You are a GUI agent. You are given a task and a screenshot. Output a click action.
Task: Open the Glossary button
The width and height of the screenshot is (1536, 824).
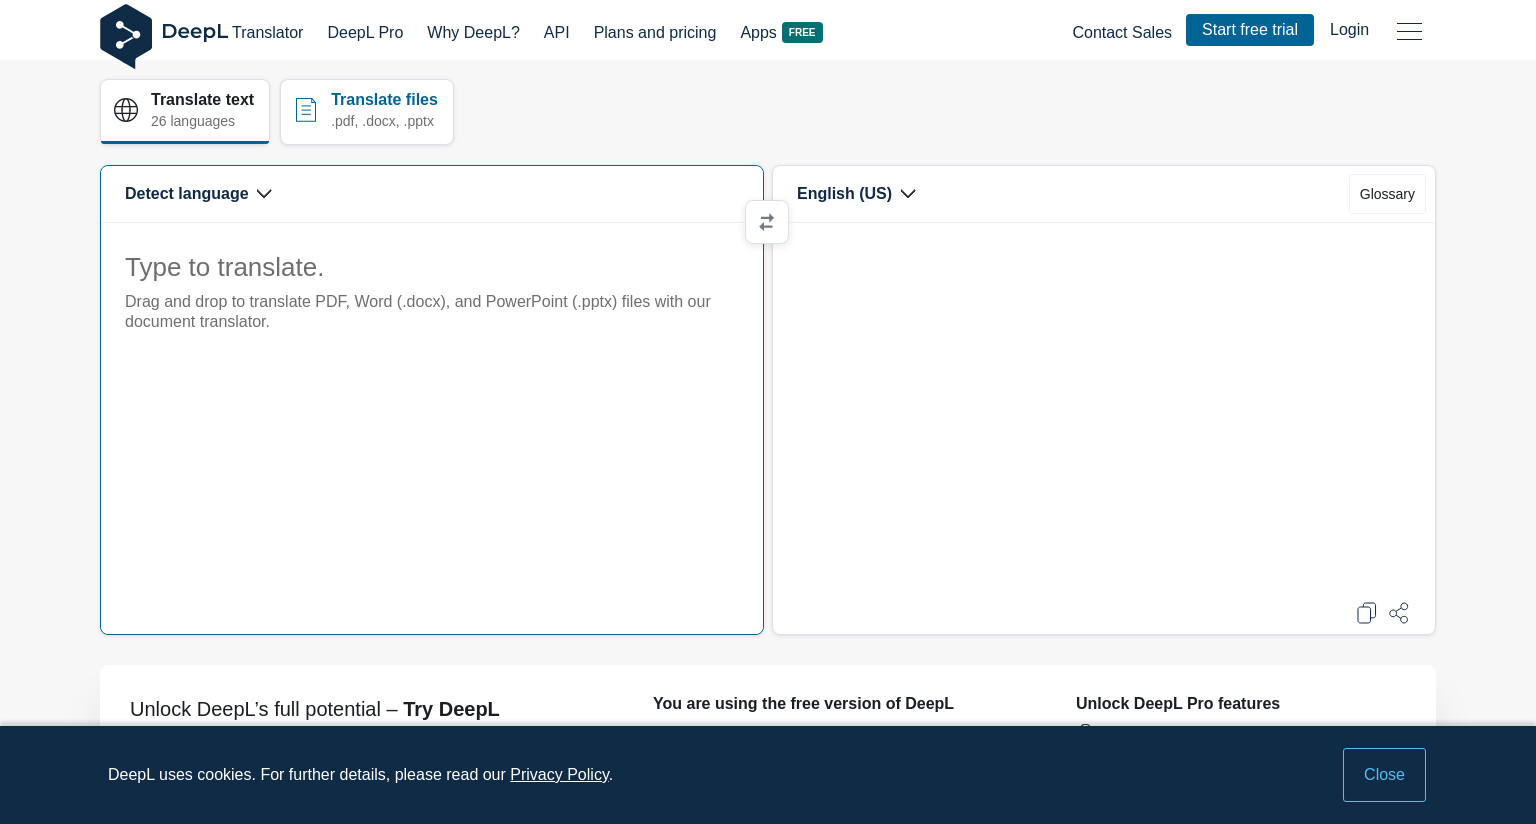pos(1387,194)
